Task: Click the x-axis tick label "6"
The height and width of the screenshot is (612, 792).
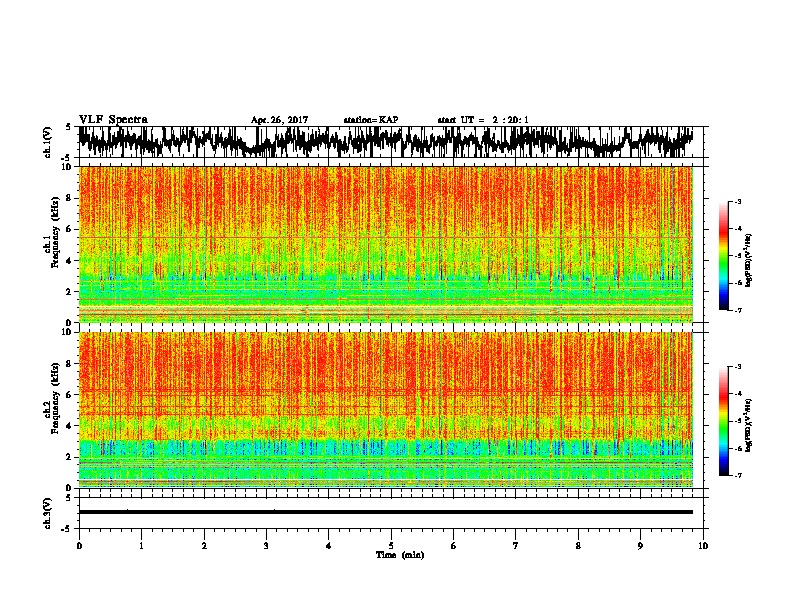Action: [454, 546]
